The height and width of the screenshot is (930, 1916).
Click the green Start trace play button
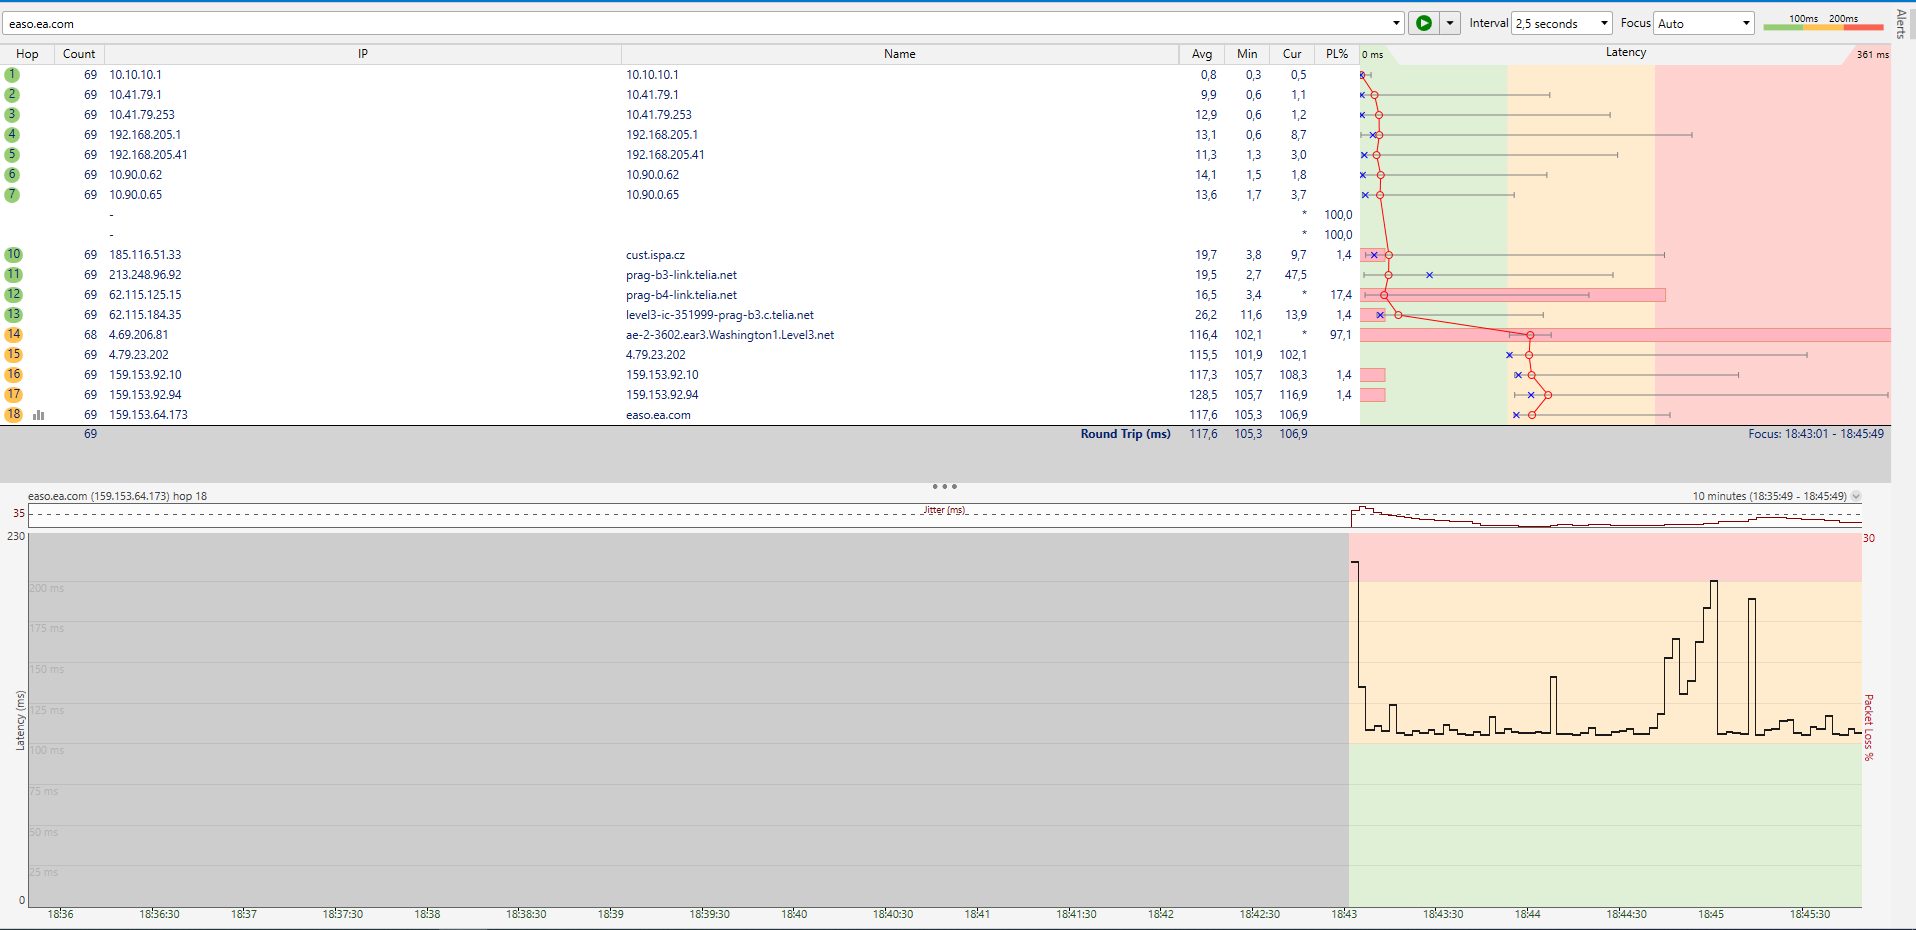1423,23
